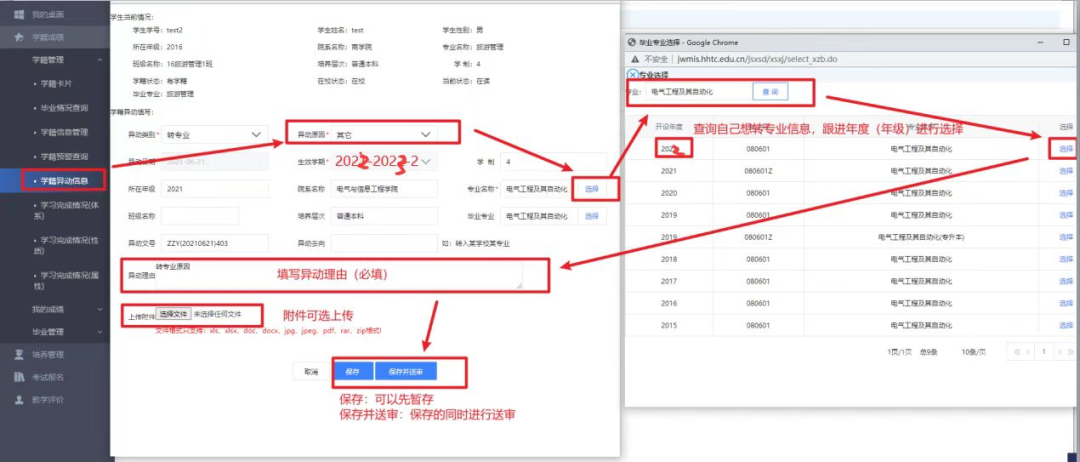Open 学习完成情况(体系) in the sidebar

(66, 210)
